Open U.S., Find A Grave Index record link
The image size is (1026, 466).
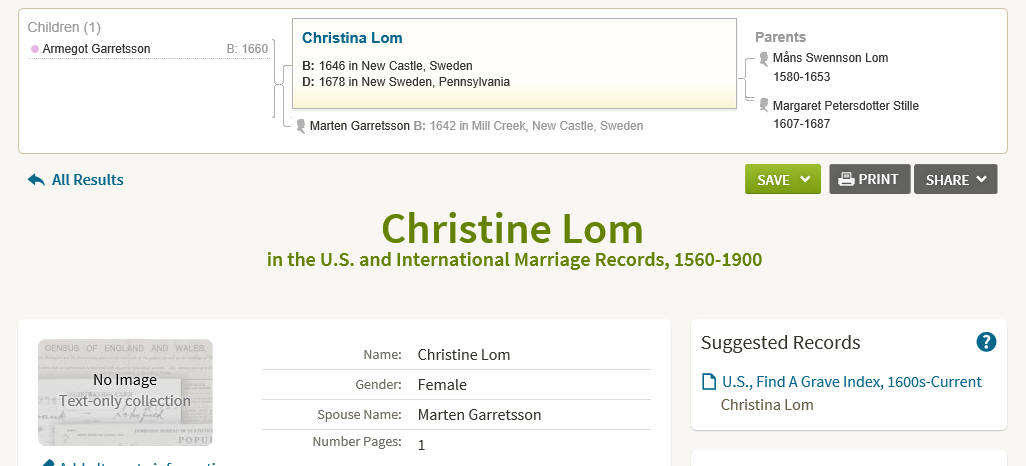pyautogui.click(x=851, y=382)
